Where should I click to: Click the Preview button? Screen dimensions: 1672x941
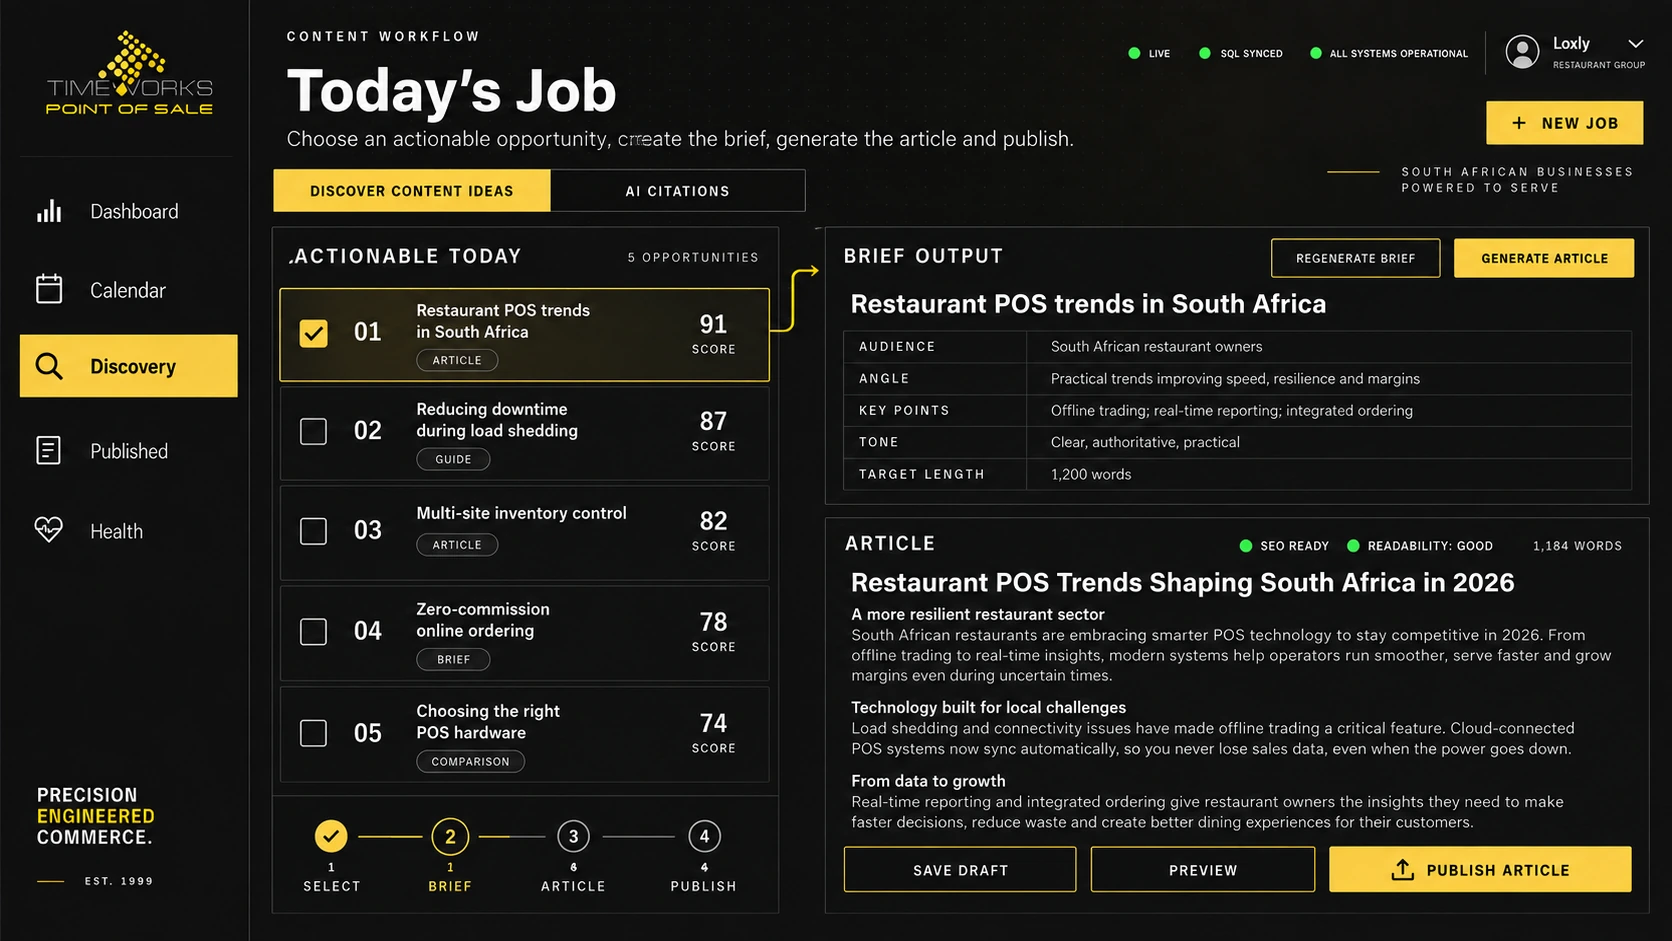pos(1203,870)
